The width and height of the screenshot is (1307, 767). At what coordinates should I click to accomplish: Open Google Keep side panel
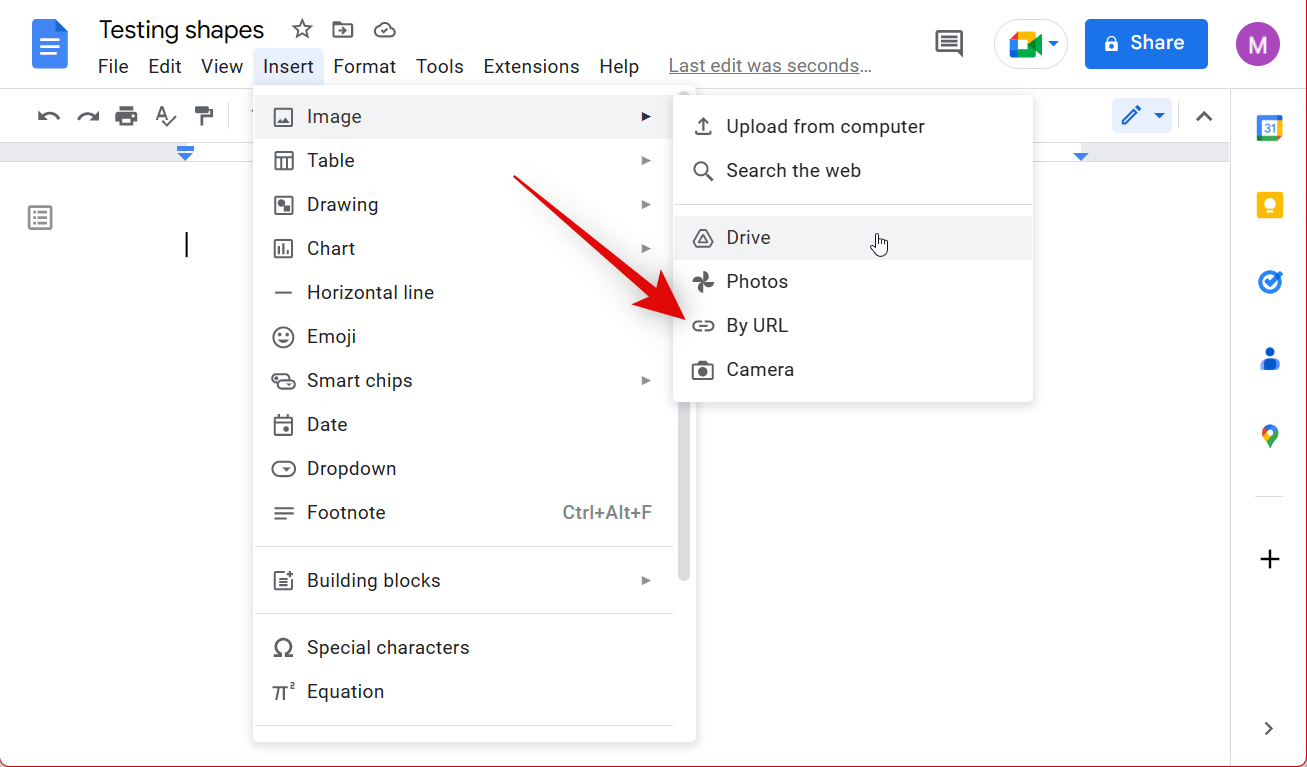click(1269, 205)
